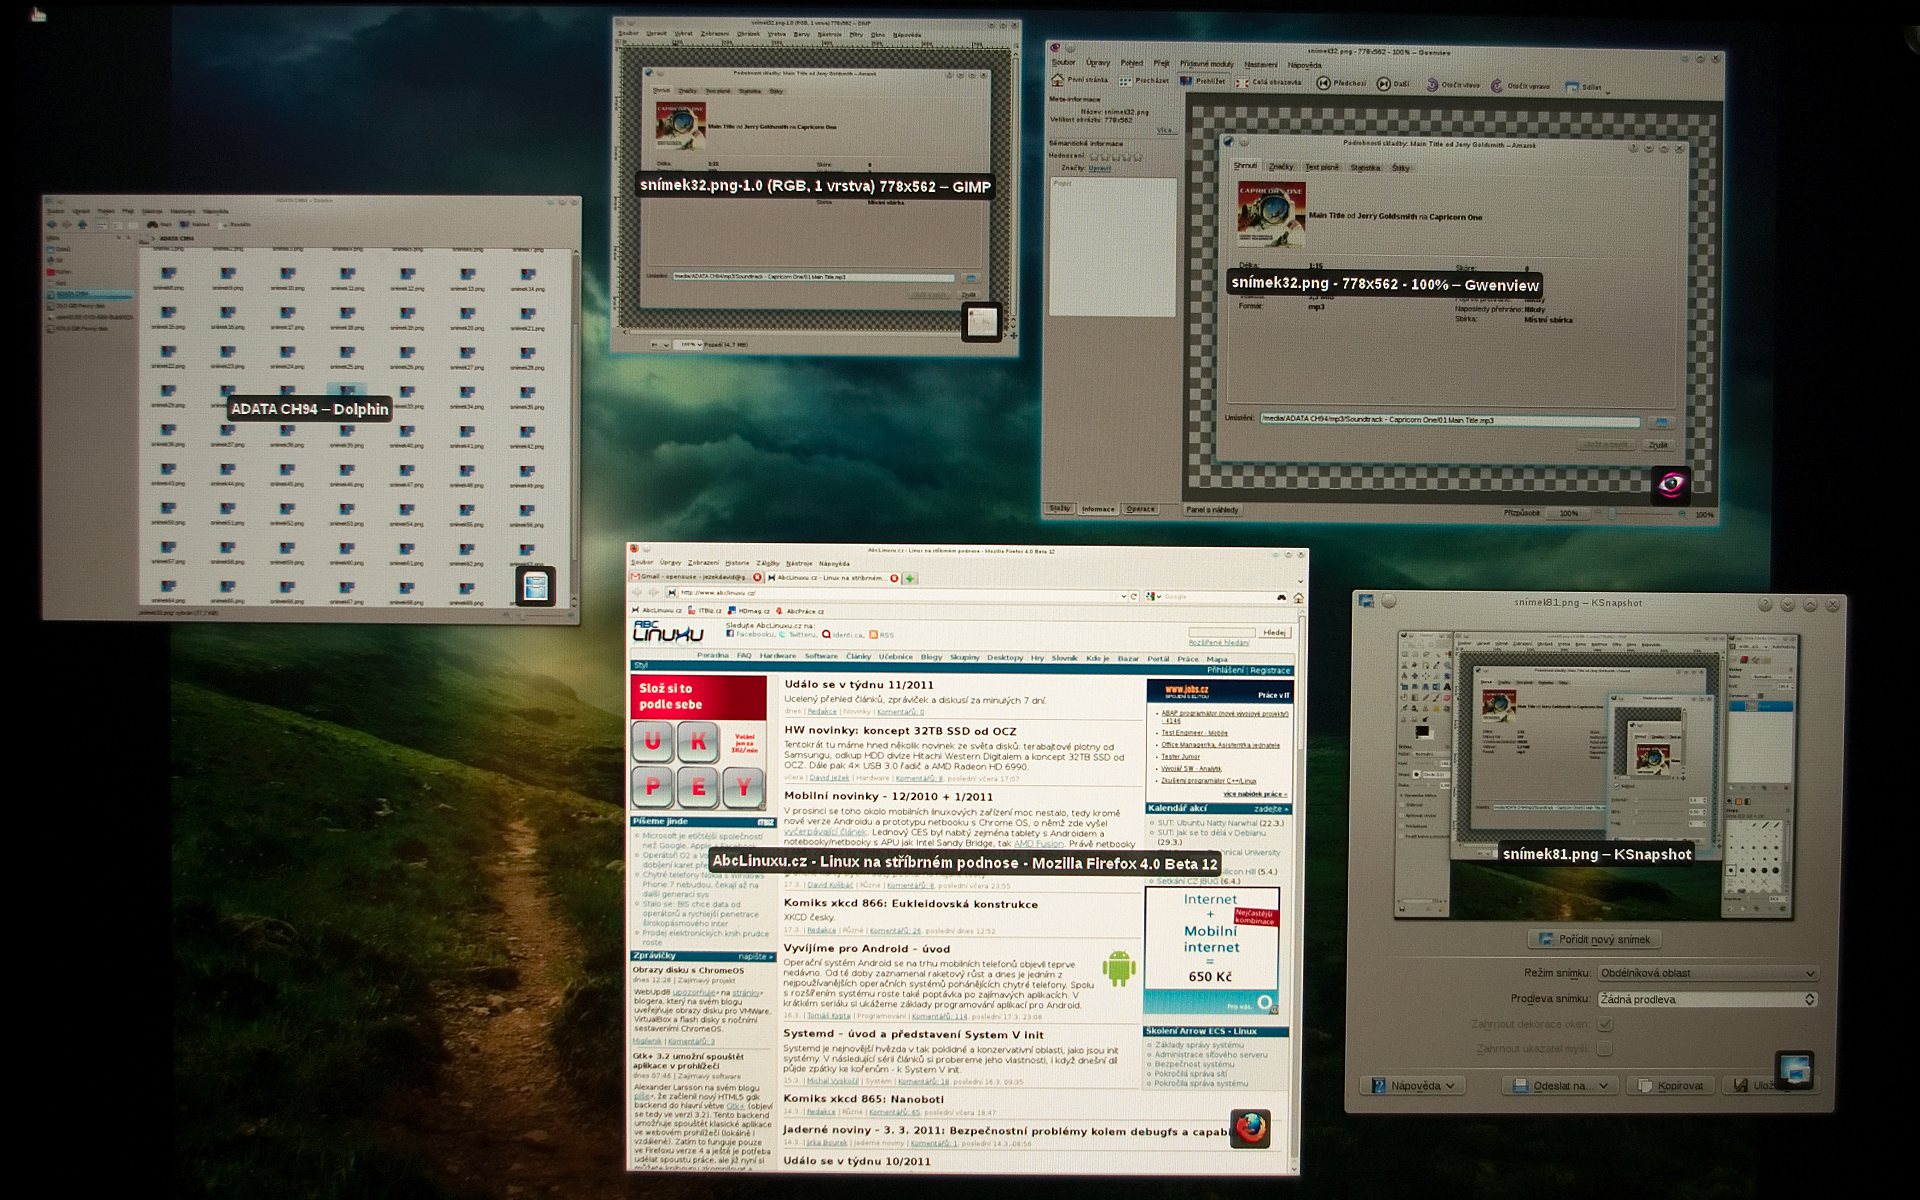Image resolution: width=1920 pixels, height=1200 pixels.
Task: Toggle Zahrnout ukazatel myši checkbox
Action: coord(1605,1048)
